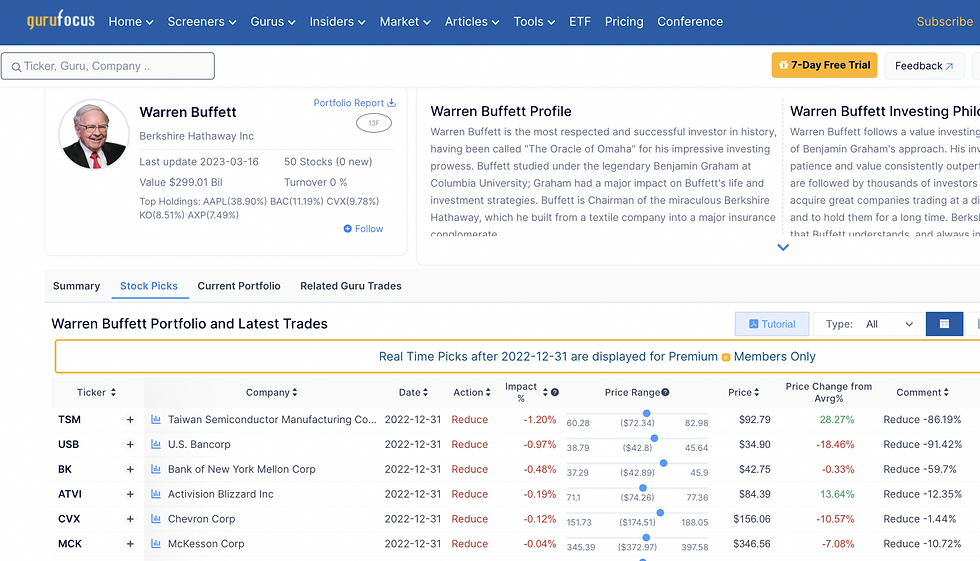
Task: Click the Price Range help icon
Action: [665, 392]
